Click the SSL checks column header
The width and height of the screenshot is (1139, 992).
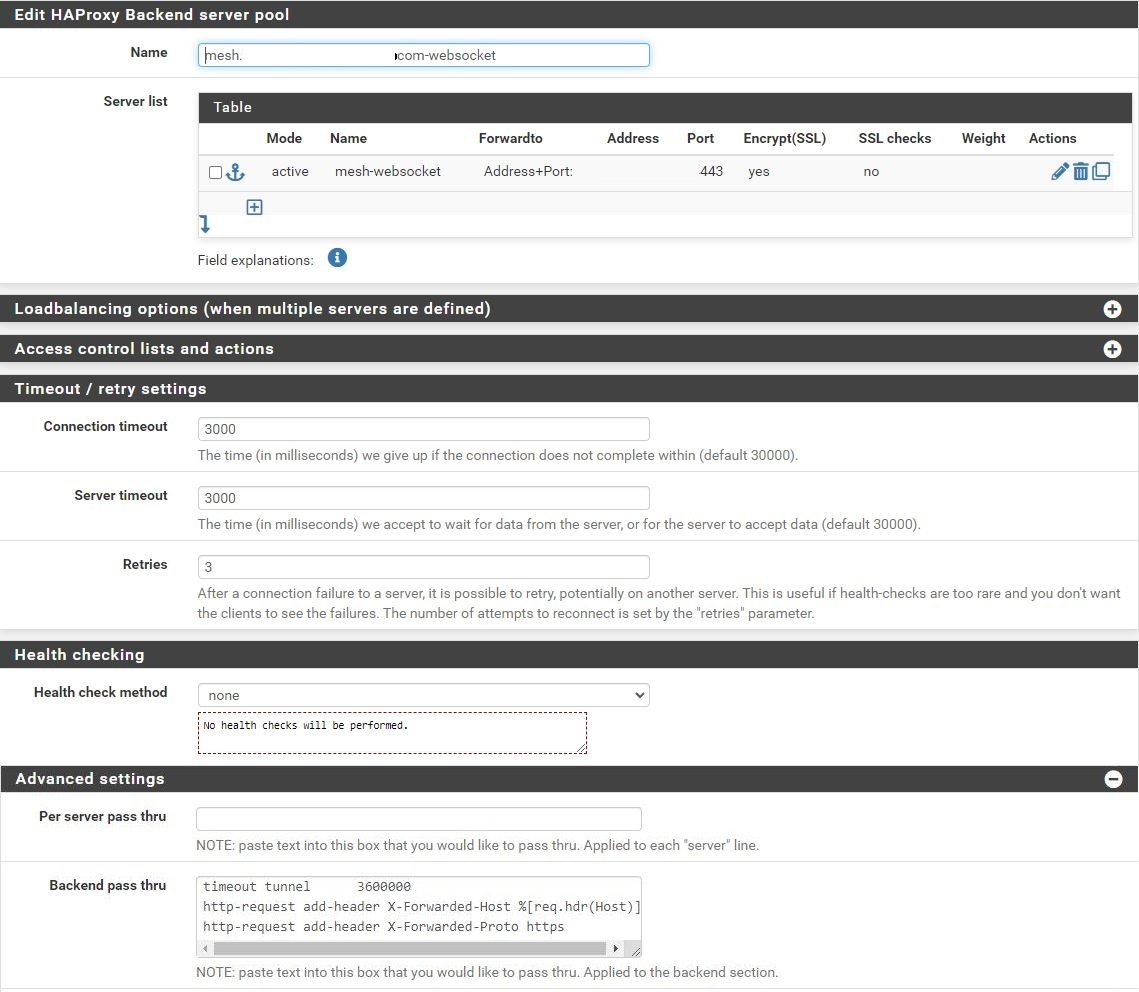(x=894, y=138)
